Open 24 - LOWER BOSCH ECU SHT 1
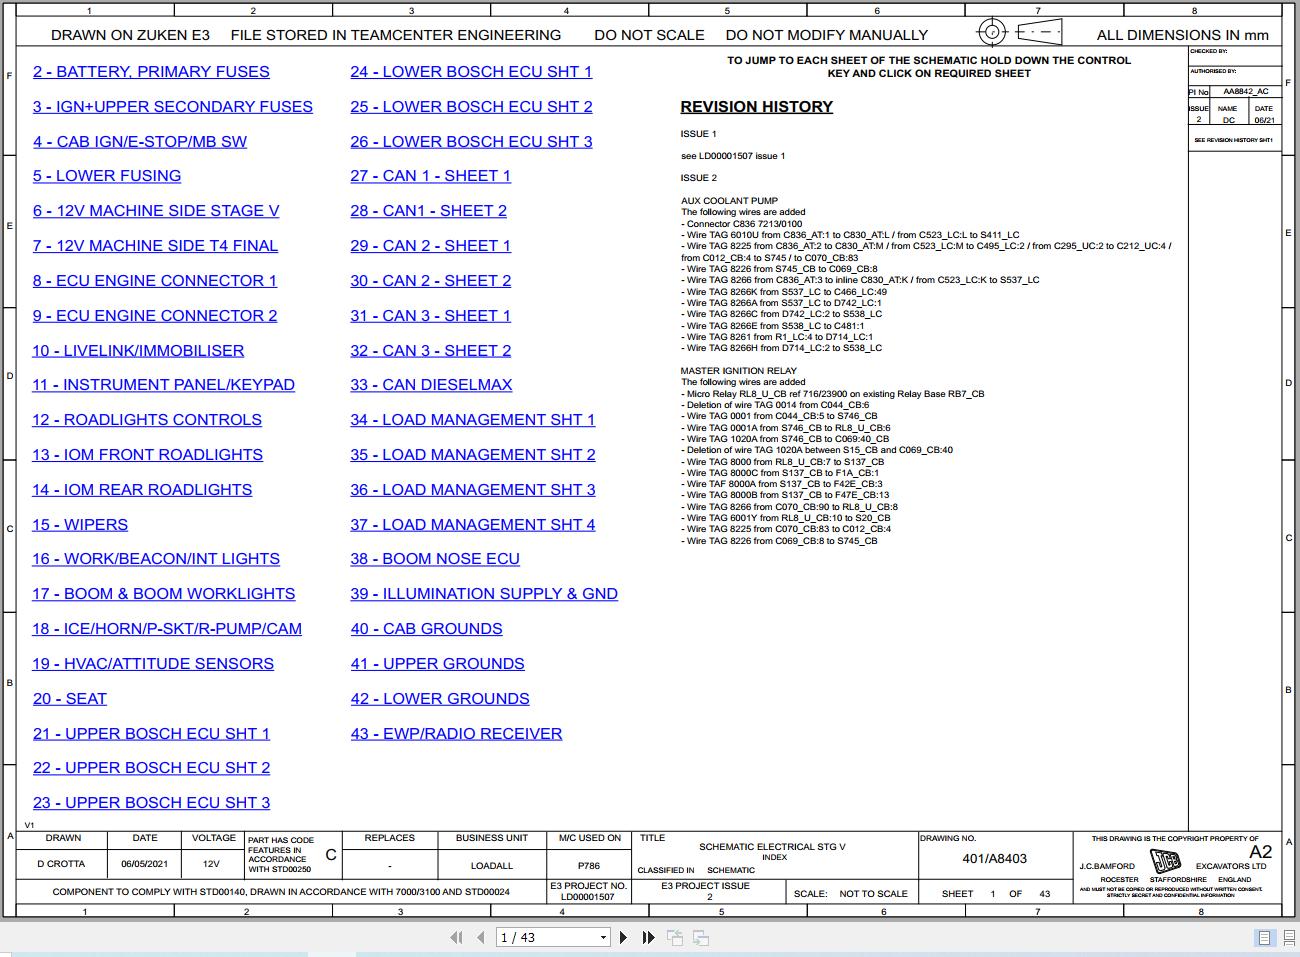 (x=471, y=72)
